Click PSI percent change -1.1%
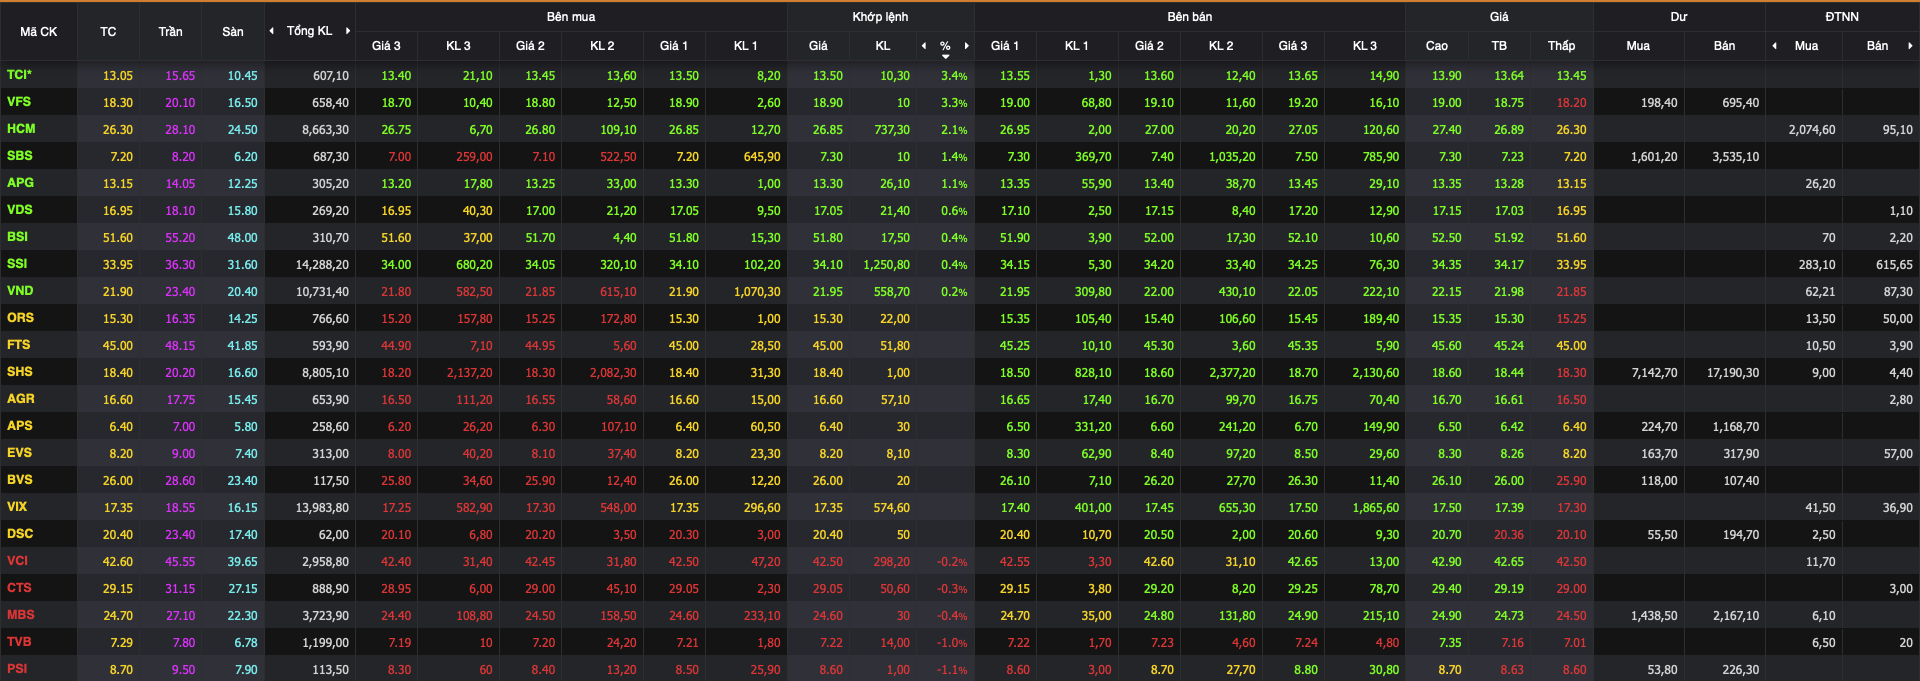 point(952,670)
